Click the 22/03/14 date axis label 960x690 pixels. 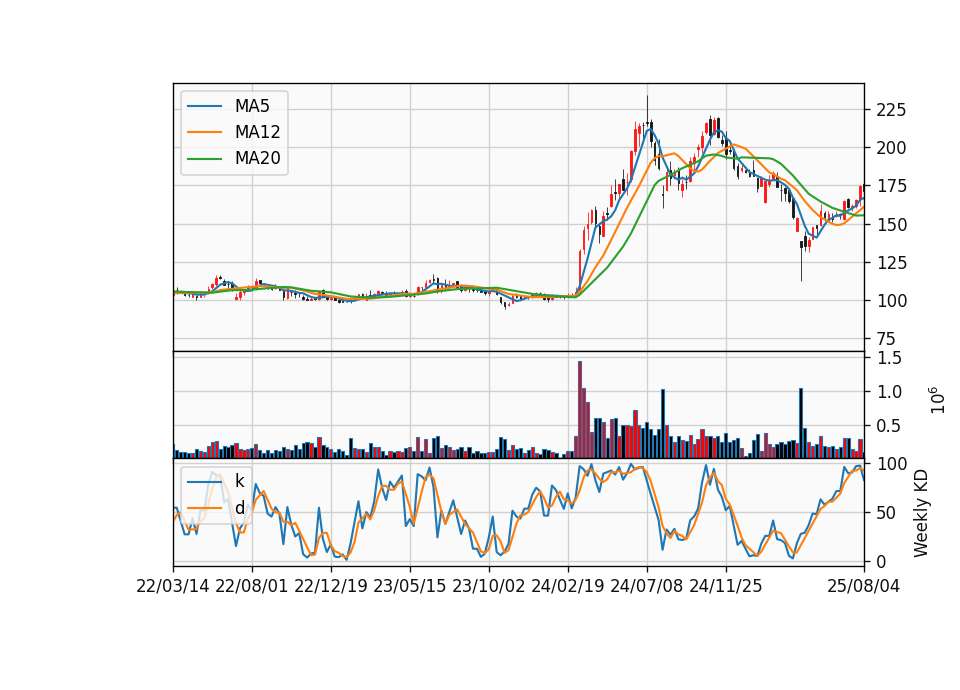tap(173, 586)
